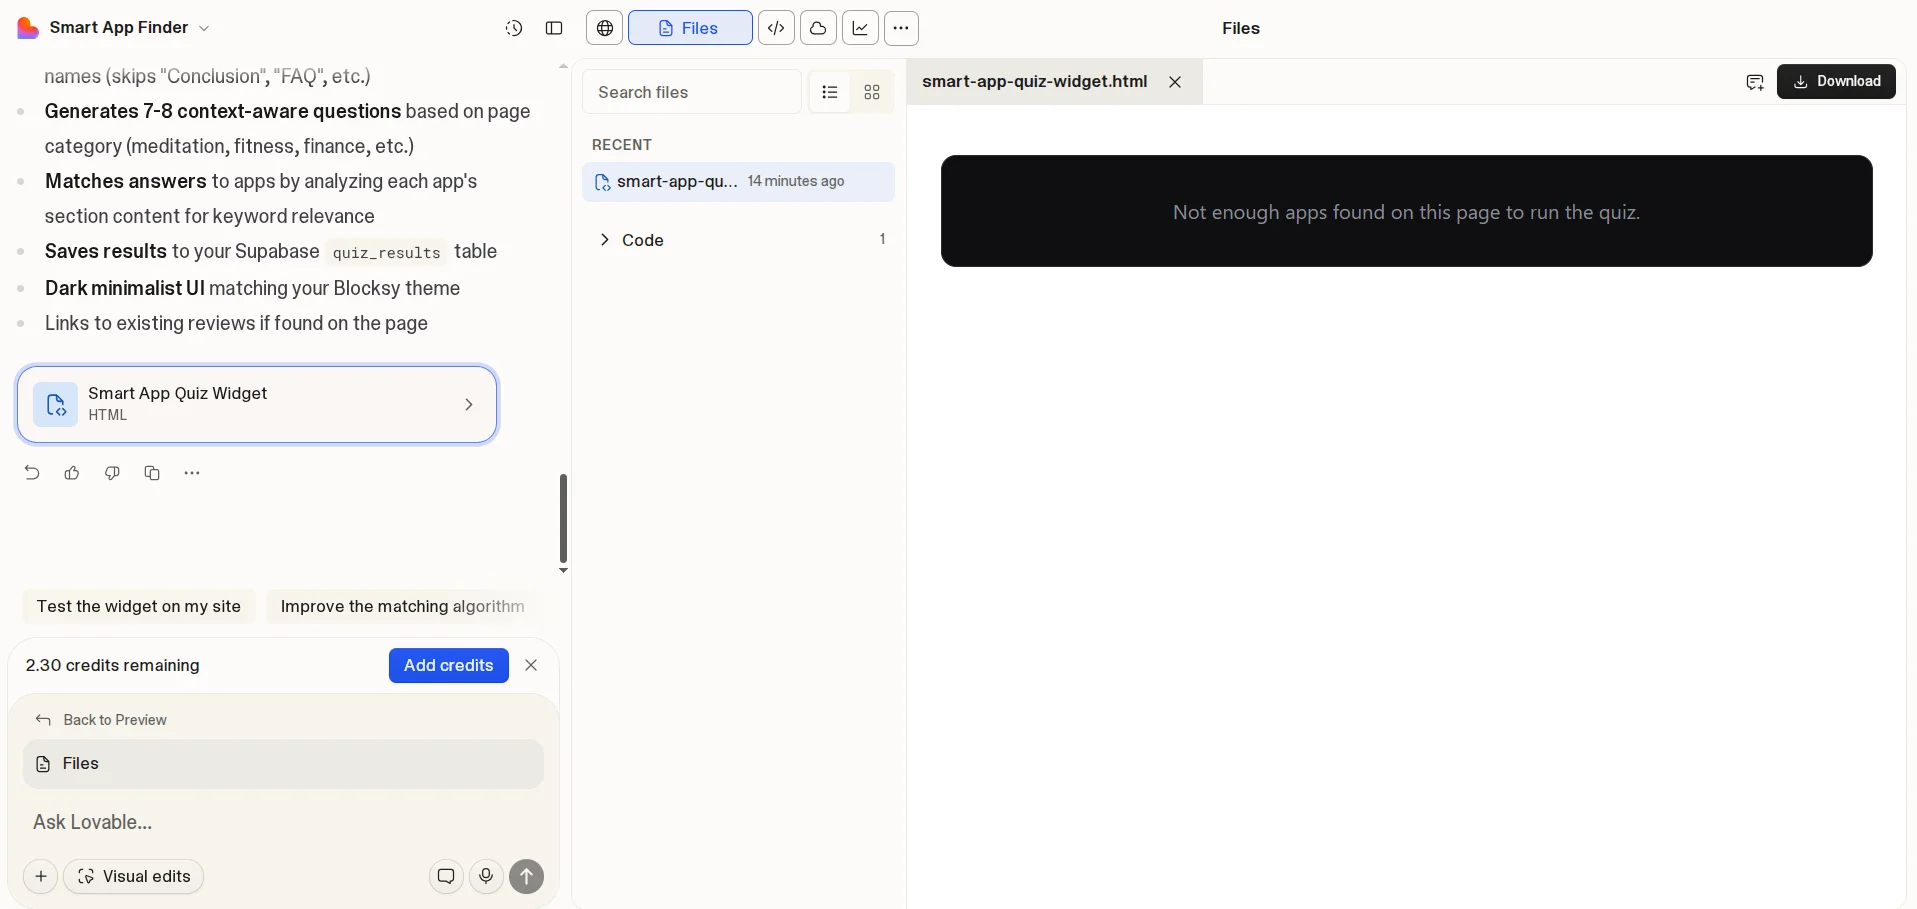The height and width of the screenshot is (909, 1917).
Task: Click the Add credits button
Action: (x=448, y=665)
